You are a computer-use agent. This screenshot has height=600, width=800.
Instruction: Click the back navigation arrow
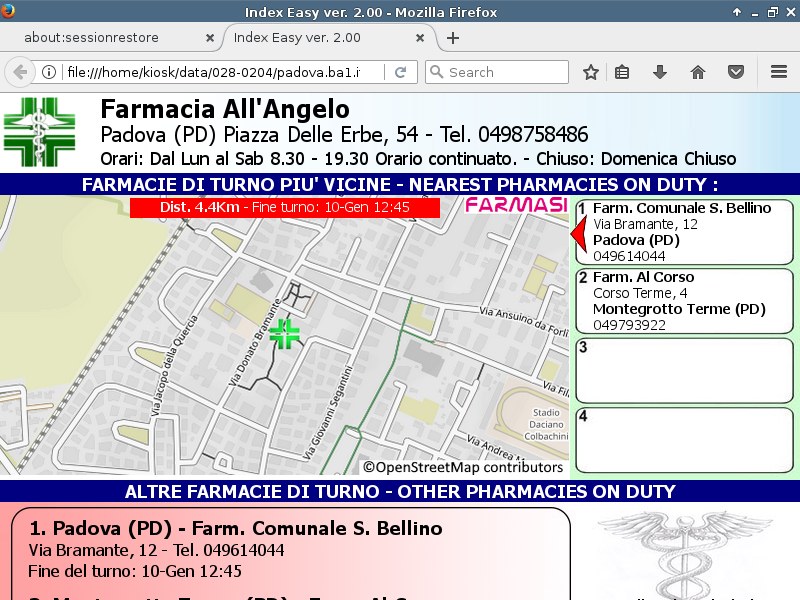pyautogui.click(x=19, y=72)
